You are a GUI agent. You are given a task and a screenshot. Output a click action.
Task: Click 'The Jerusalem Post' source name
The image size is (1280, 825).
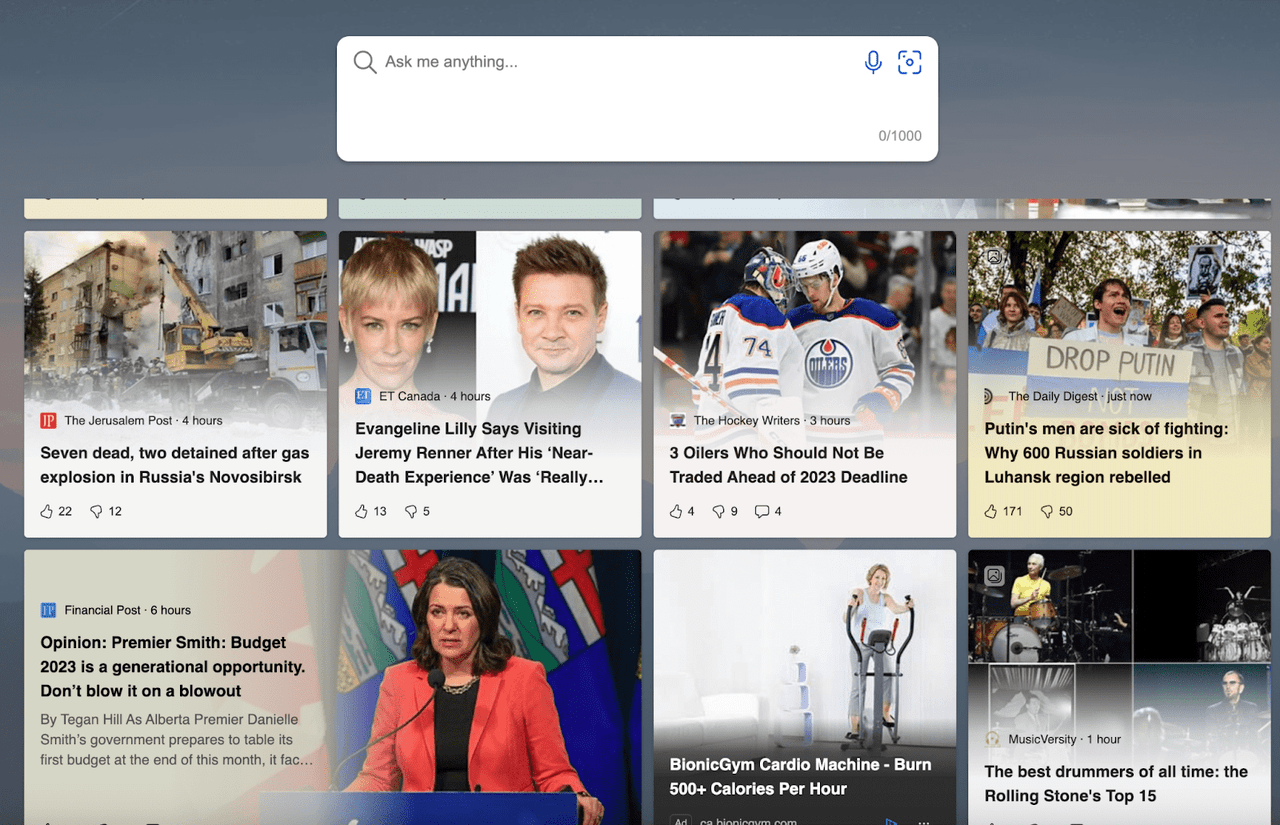[x=118, y=421]
